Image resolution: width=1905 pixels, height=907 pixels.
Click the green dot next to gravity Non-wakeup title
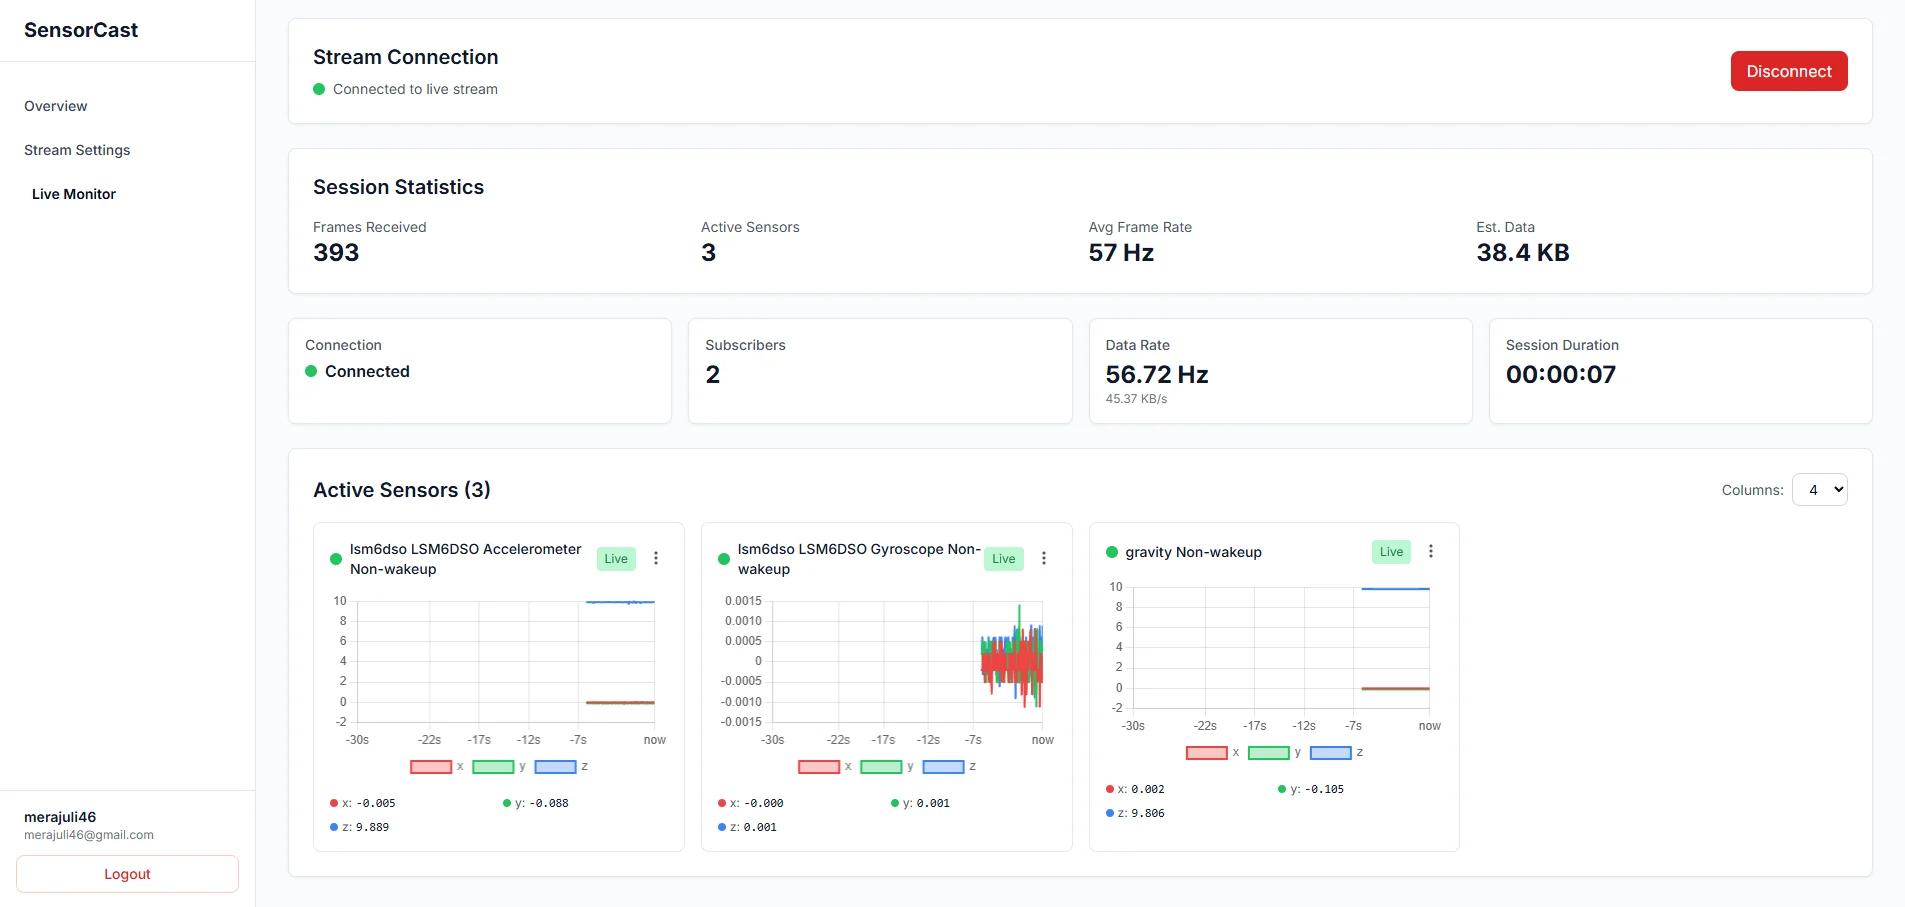1110,551
